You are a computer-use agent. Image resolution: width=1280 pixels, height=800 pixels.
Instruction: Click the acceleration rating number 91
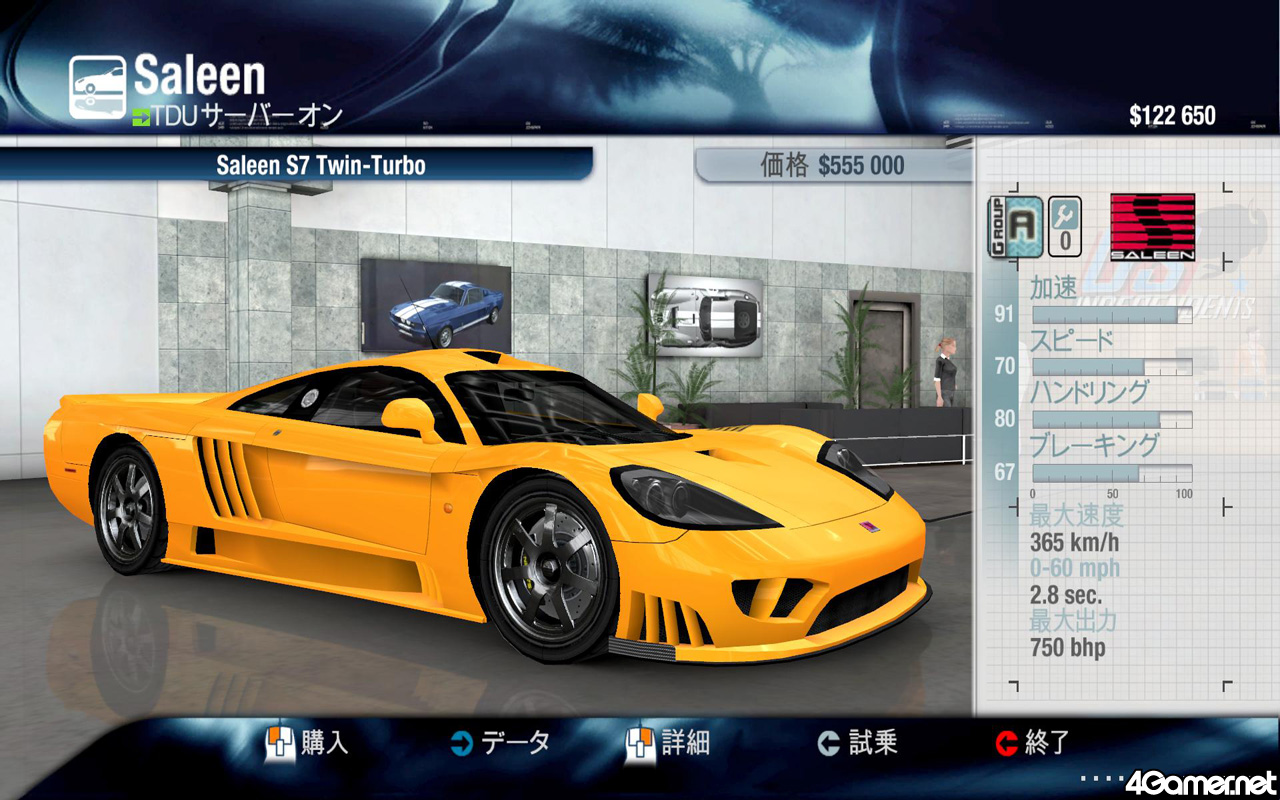tap(1004, 314)
